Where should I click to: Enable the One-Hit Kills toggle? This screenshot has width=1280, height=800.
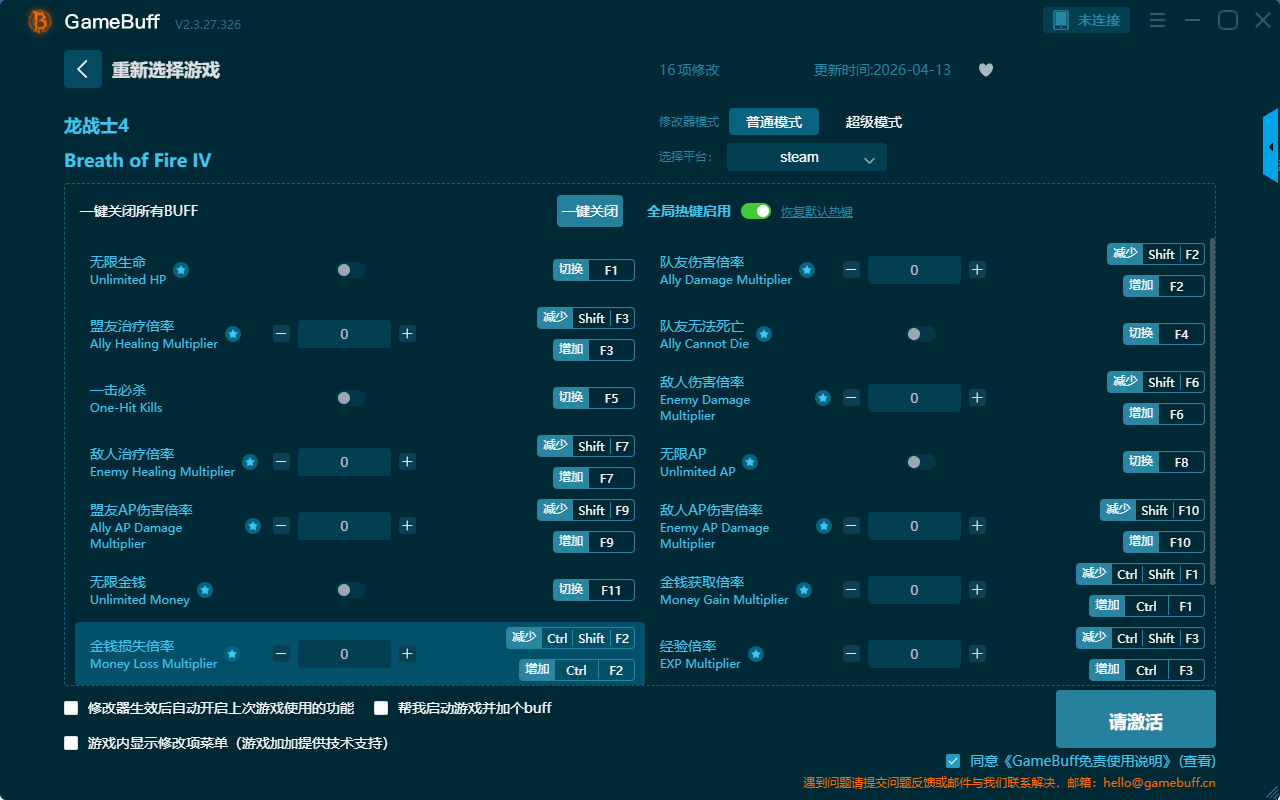350,398
